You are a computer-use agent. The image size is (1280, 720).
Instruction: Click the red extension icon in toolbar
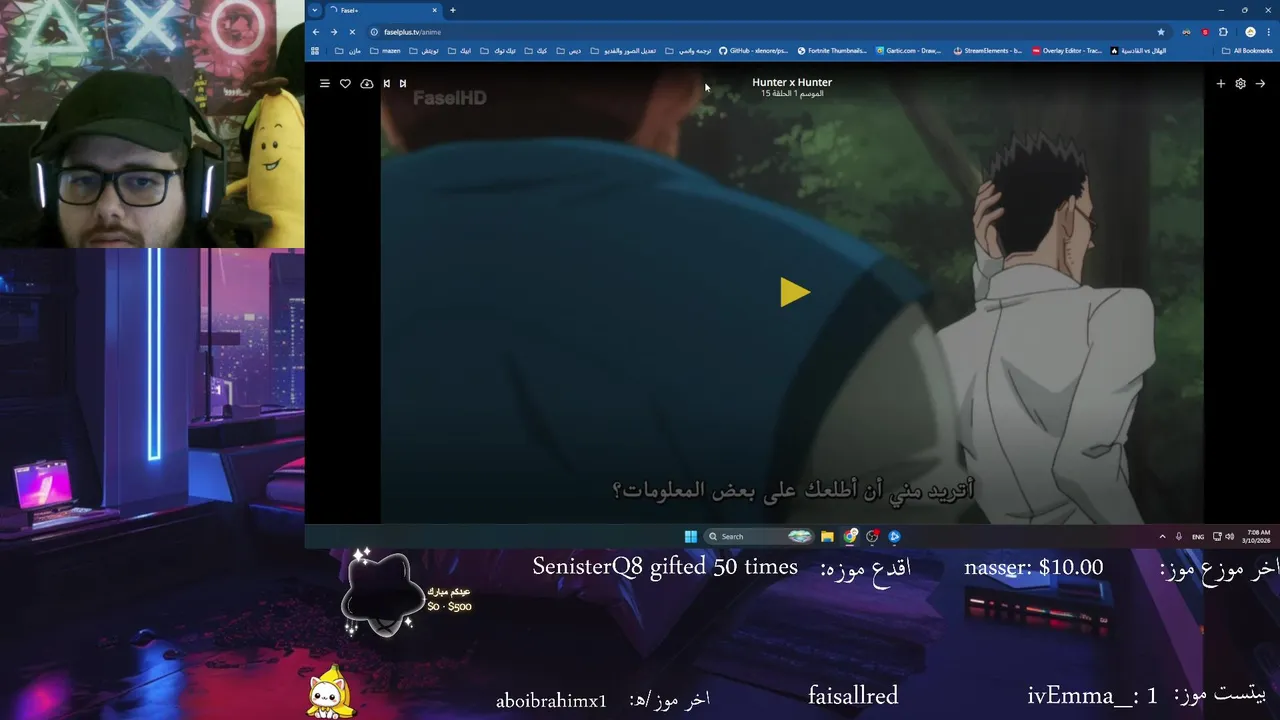(x=1205, y=32)
